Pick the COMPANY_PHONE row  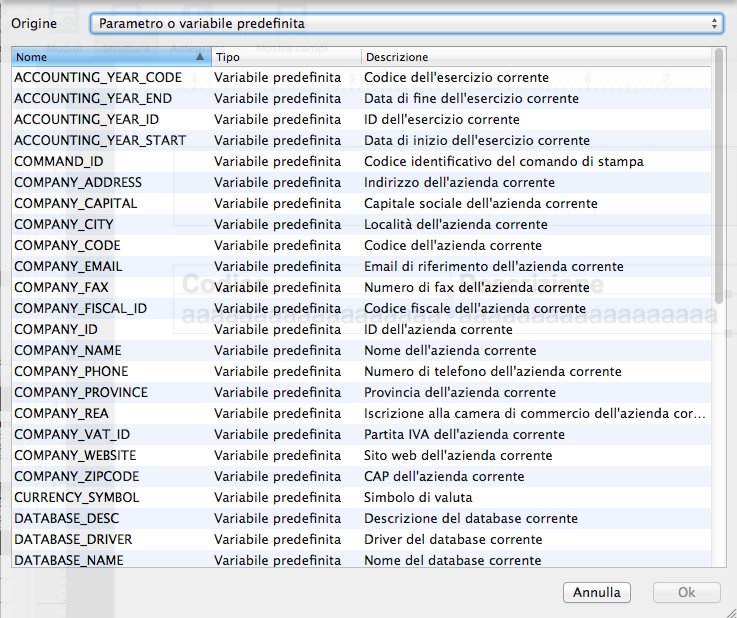(71, 371)
